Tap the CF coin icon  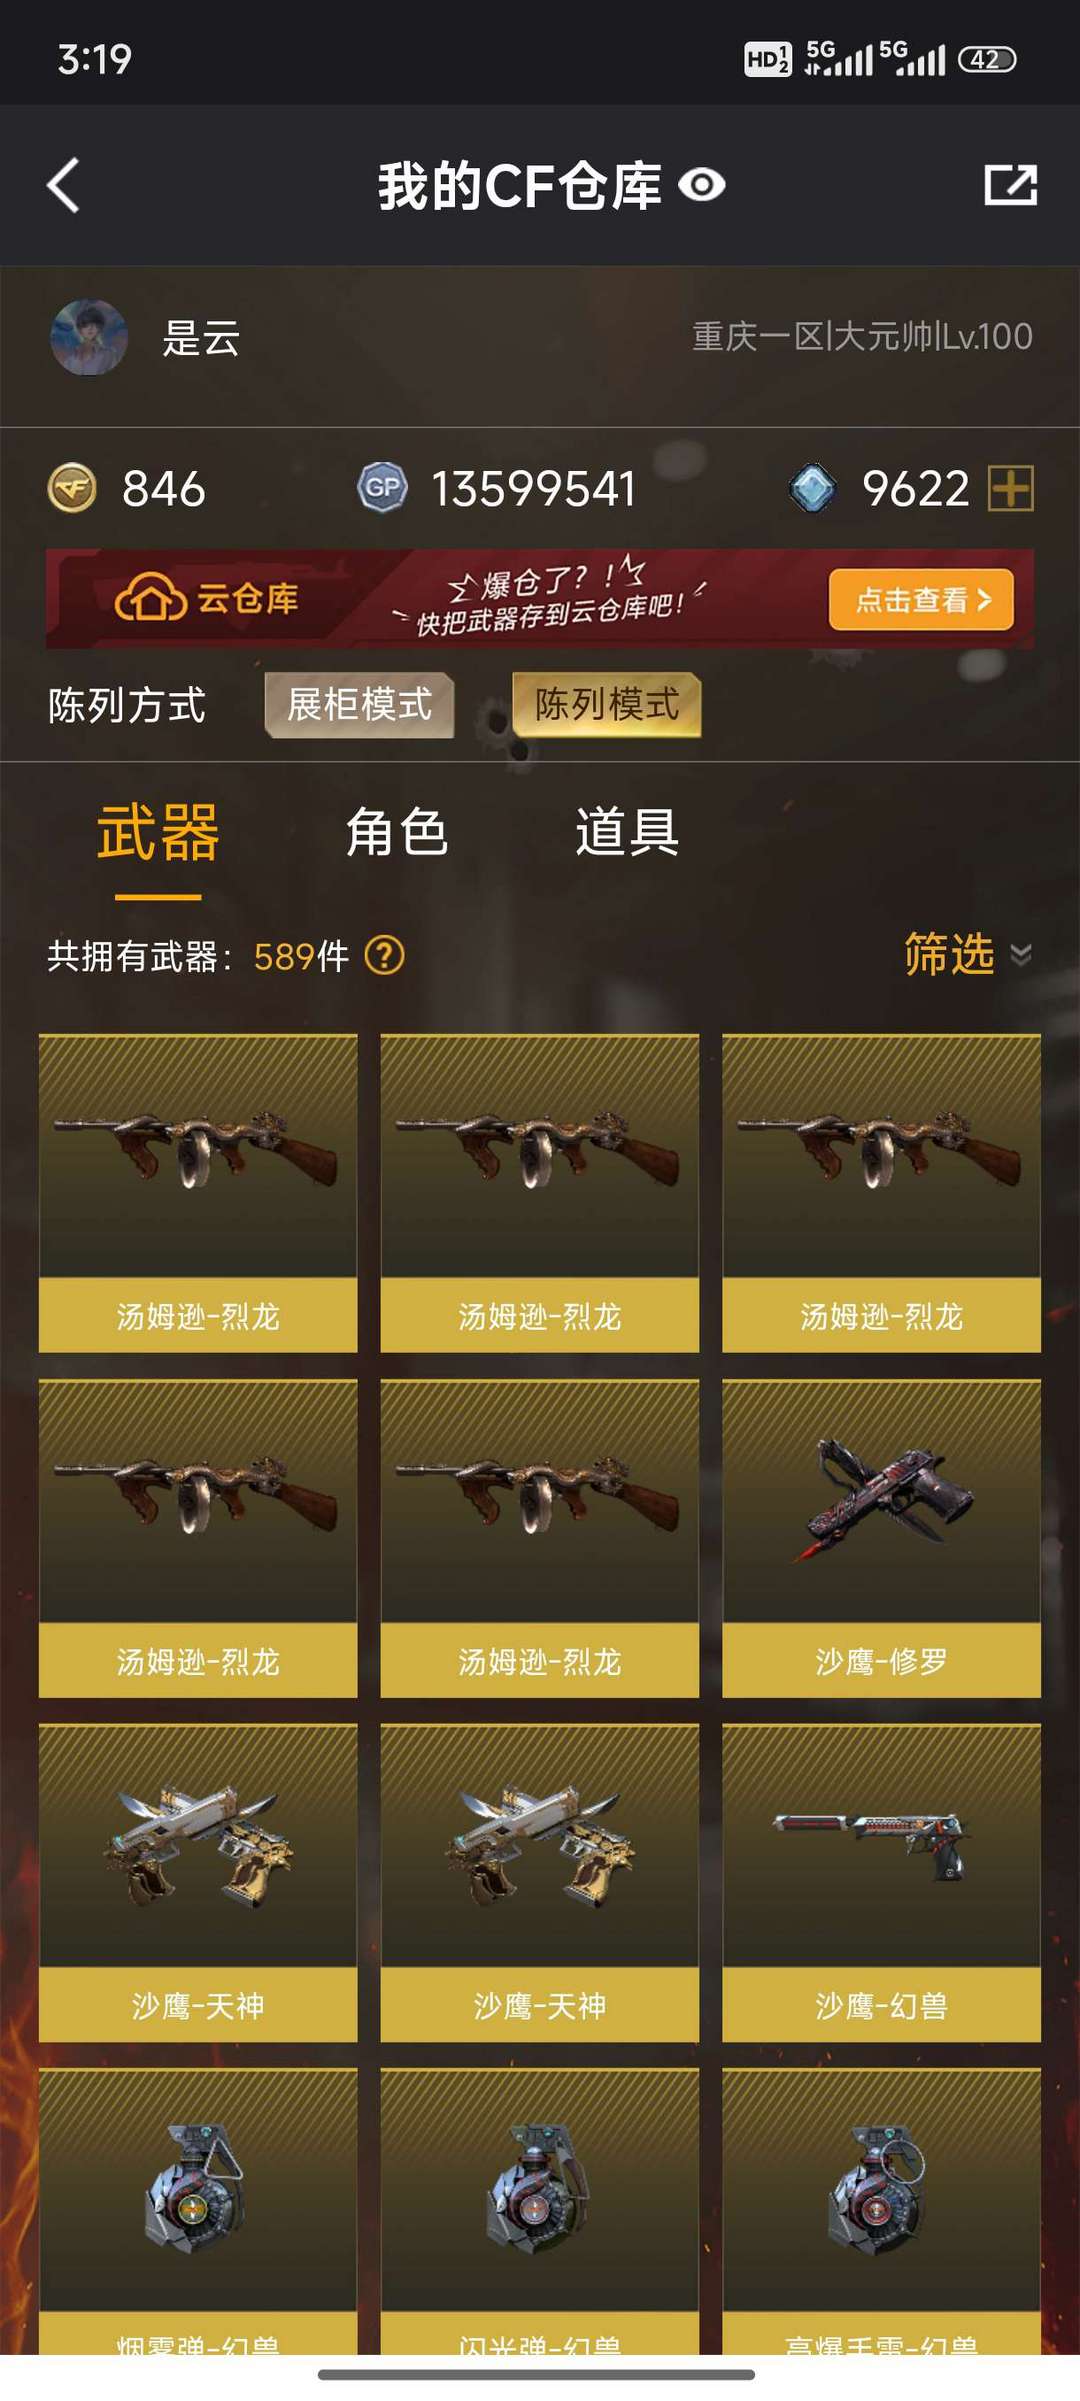[x=72, y=489]
